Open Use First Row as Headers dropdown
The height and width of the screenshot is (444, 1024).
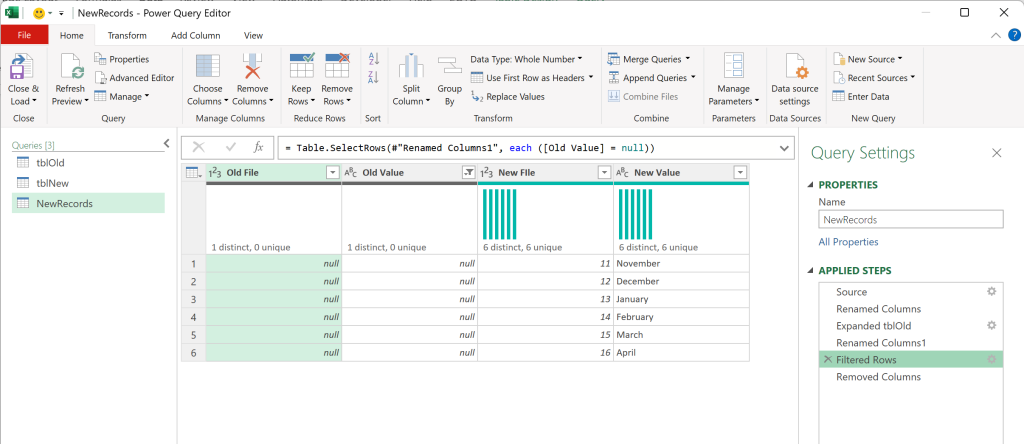[x=591, y=78]
